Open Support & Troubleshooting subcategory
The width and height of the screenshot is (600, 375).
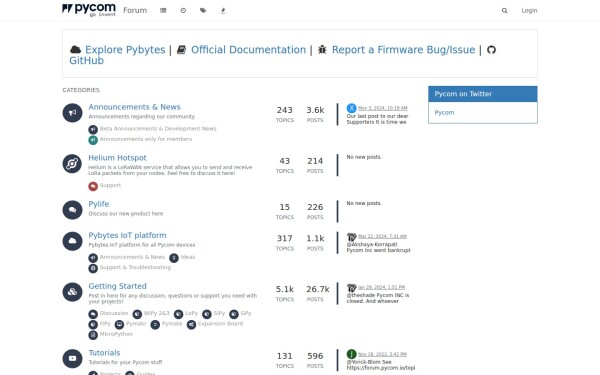pyautogui.click(x=135, y=267)
